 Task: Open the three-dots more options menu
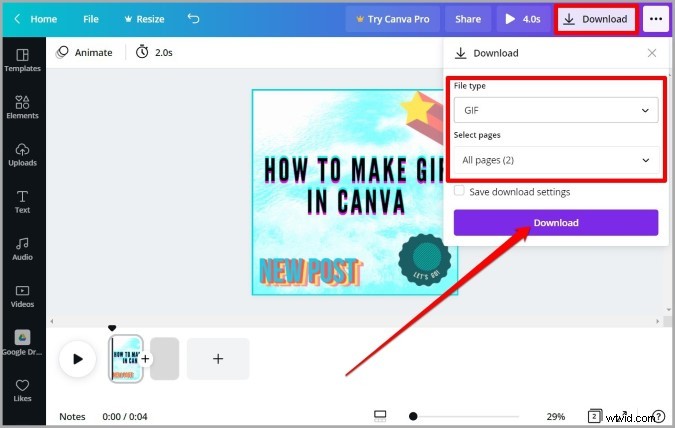click(x=656, y=19)
